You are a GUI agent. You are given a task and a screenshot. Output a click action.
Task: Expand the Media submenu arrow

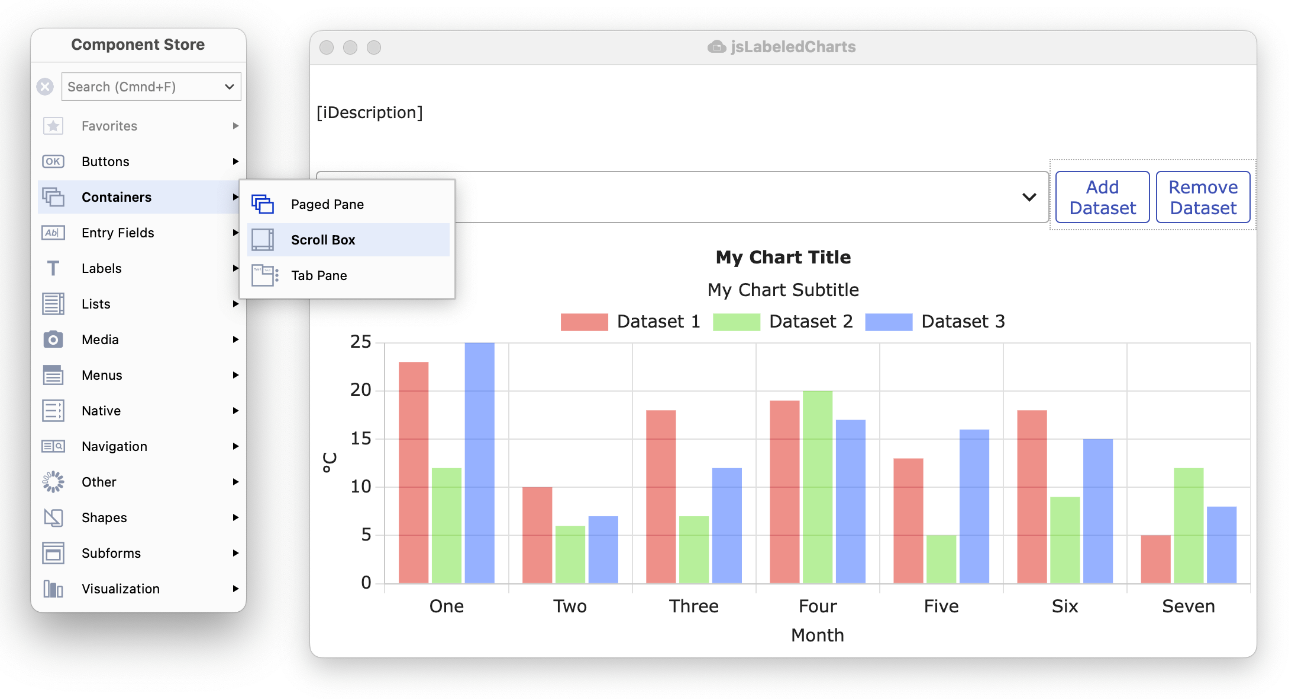pyautogui.click(x=236, y=340)
